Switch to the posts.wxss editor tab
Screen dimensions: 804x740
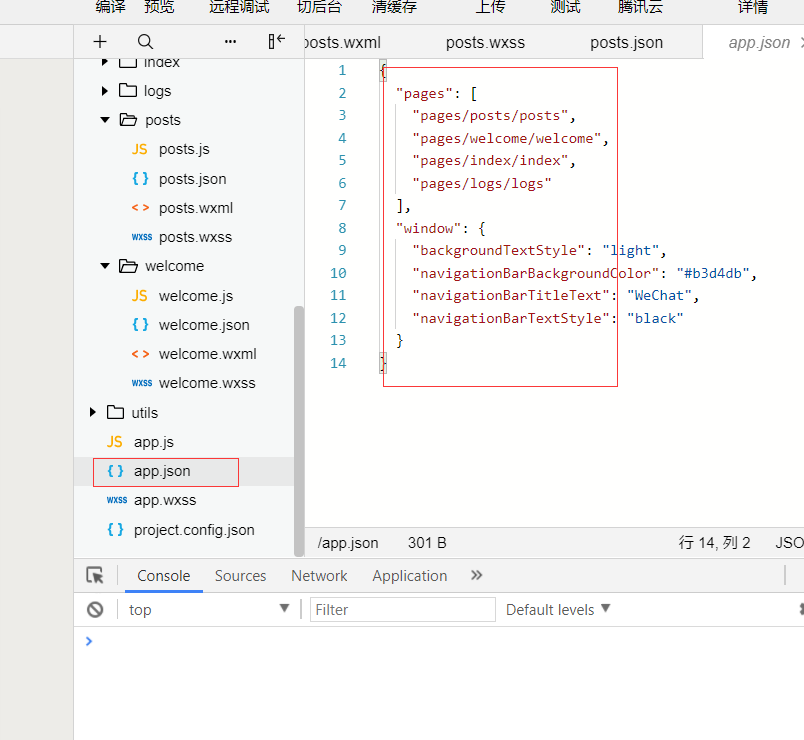[485, 42]
